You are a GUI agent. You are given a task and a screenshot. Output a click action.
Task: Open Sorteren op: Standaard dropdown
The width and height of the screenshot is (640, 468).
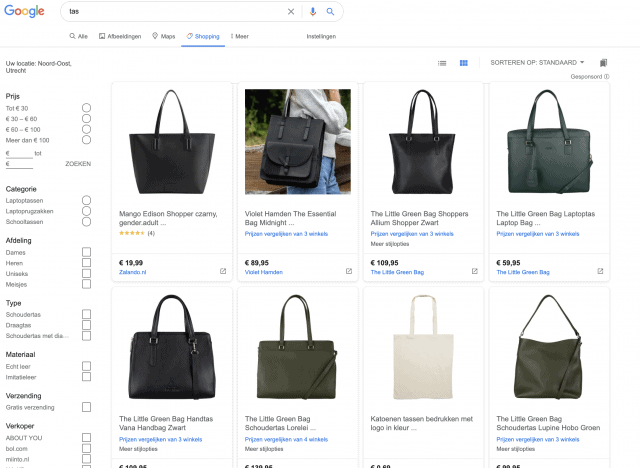537,62
